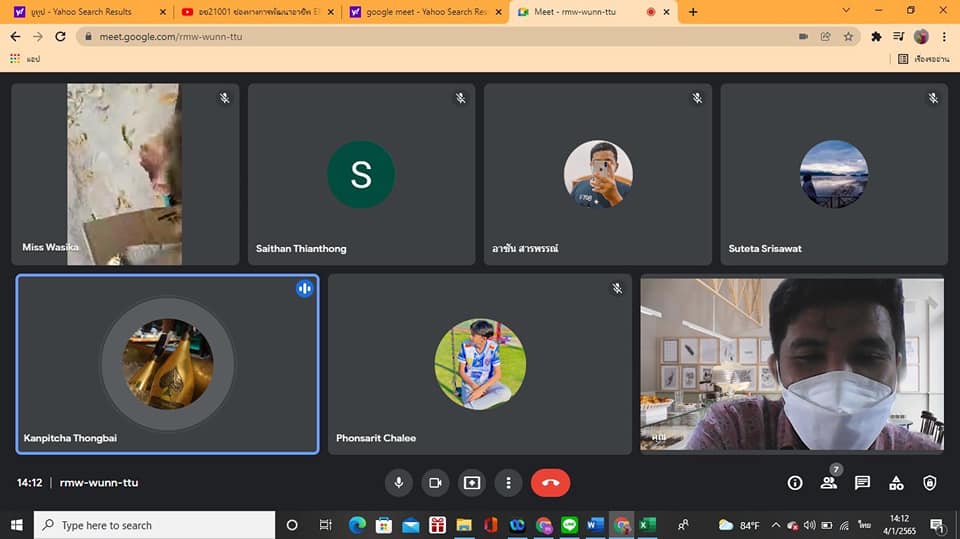Open the More options three-dot menu

508,483
